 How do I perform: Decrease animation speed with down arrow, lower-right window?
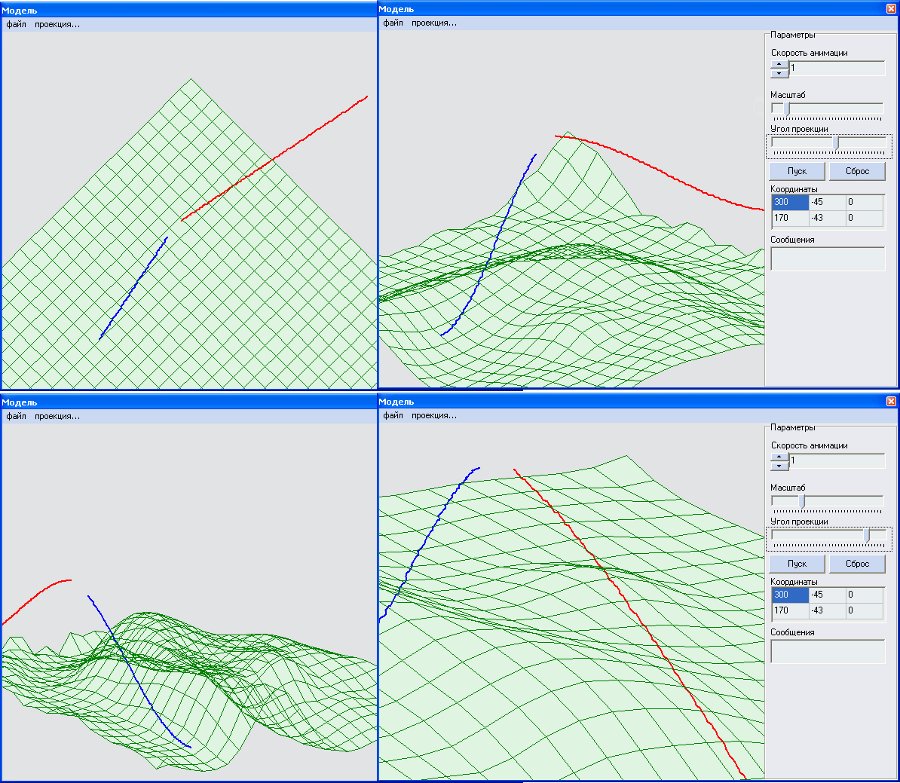click(x=779, y=466)
